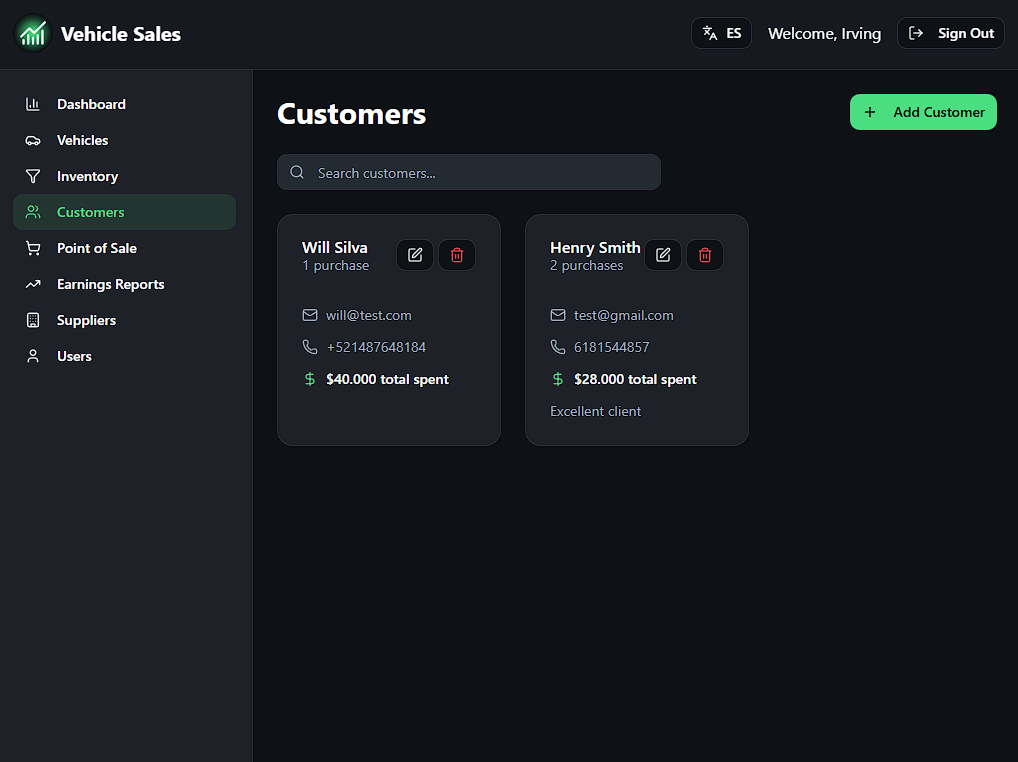
Task: Click the Customers page heading
Action: point(352,114)
